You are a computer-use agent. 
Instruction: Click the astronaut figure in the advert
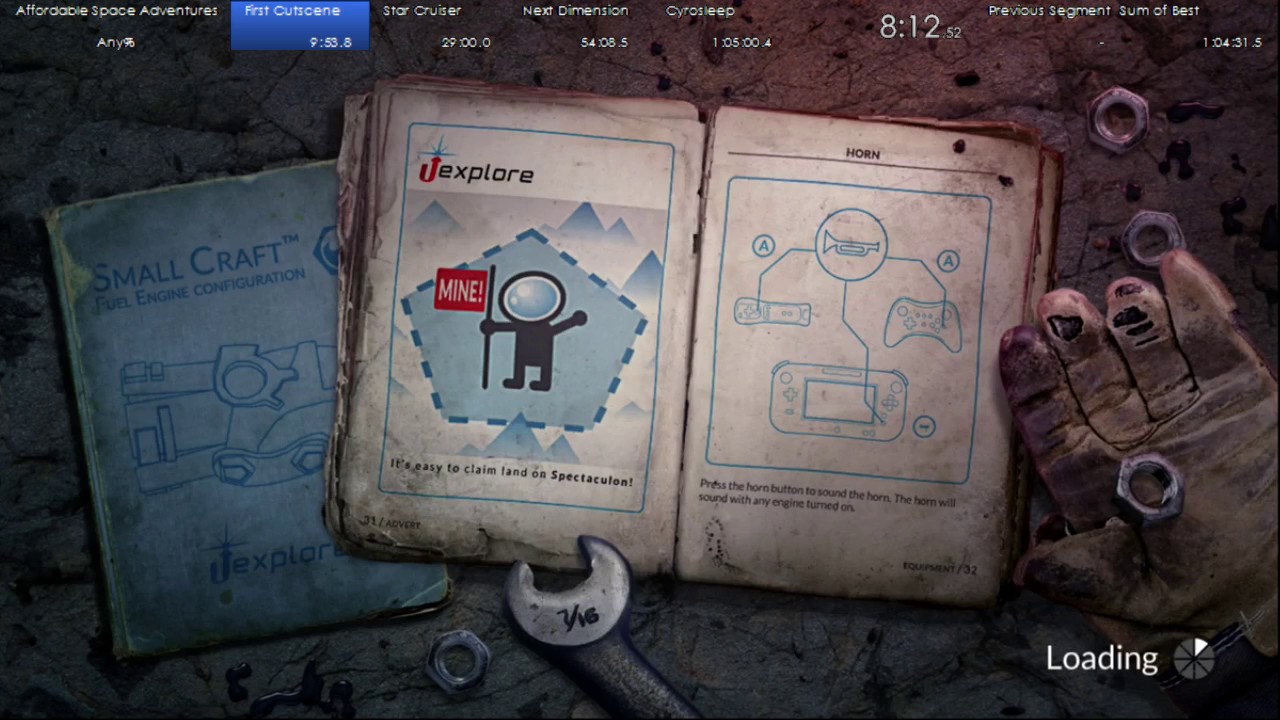(535, 330)
